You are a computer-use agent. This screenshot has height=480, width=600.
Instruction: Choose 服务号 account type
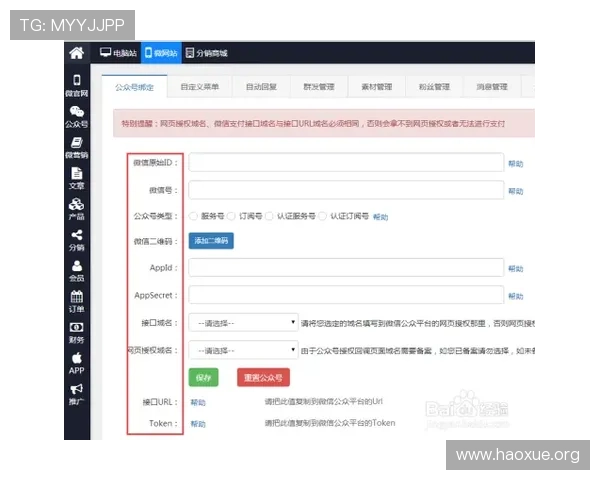tap(194, 216)
